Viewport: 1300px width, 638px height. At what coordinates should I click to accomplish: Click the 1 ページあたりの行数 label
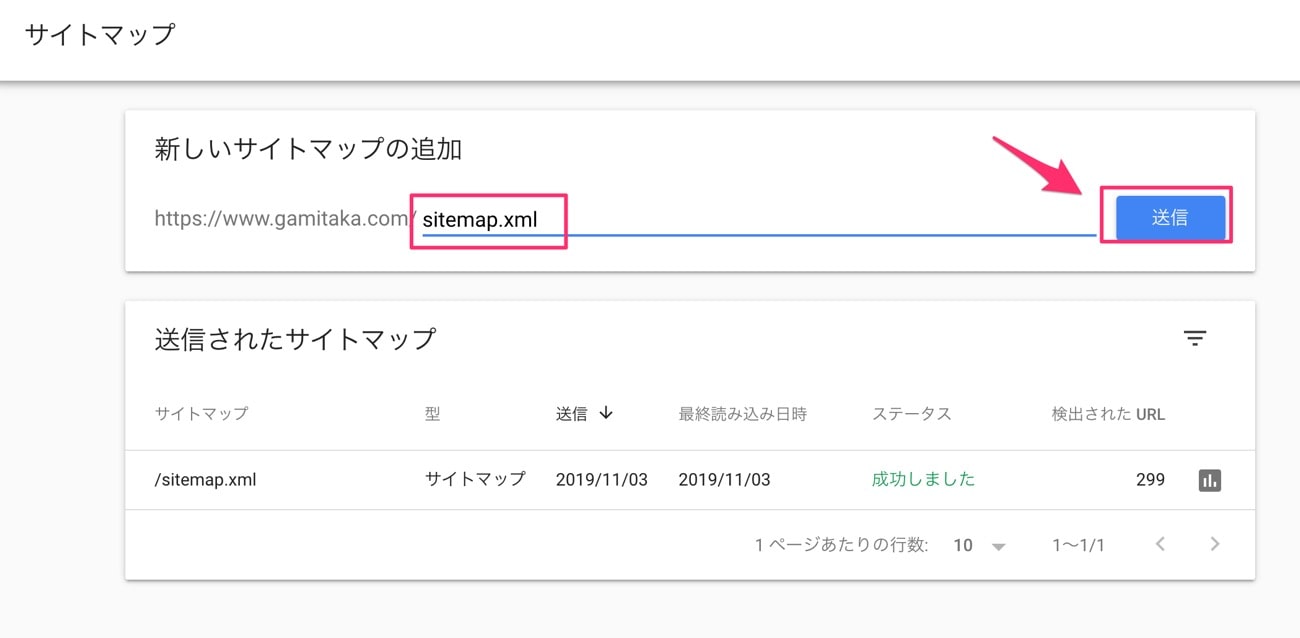(x=841, y=545)
